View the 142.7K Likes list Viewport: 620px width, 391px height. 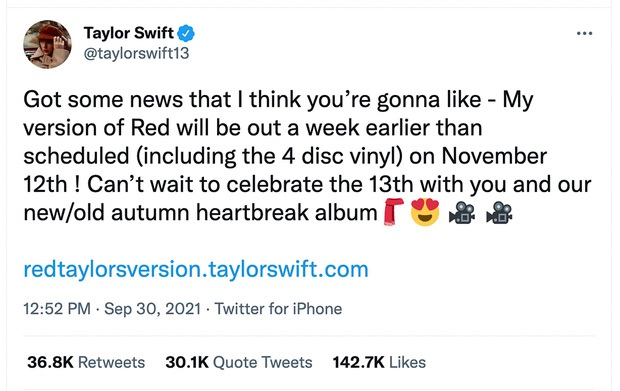pyautogui.click(x=379, y=362)
